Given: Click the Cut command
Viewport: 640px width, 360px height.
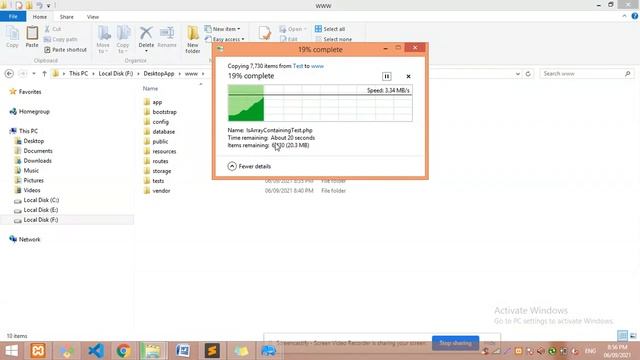Looking at the screenshot, I should click(x=53, y=29).
